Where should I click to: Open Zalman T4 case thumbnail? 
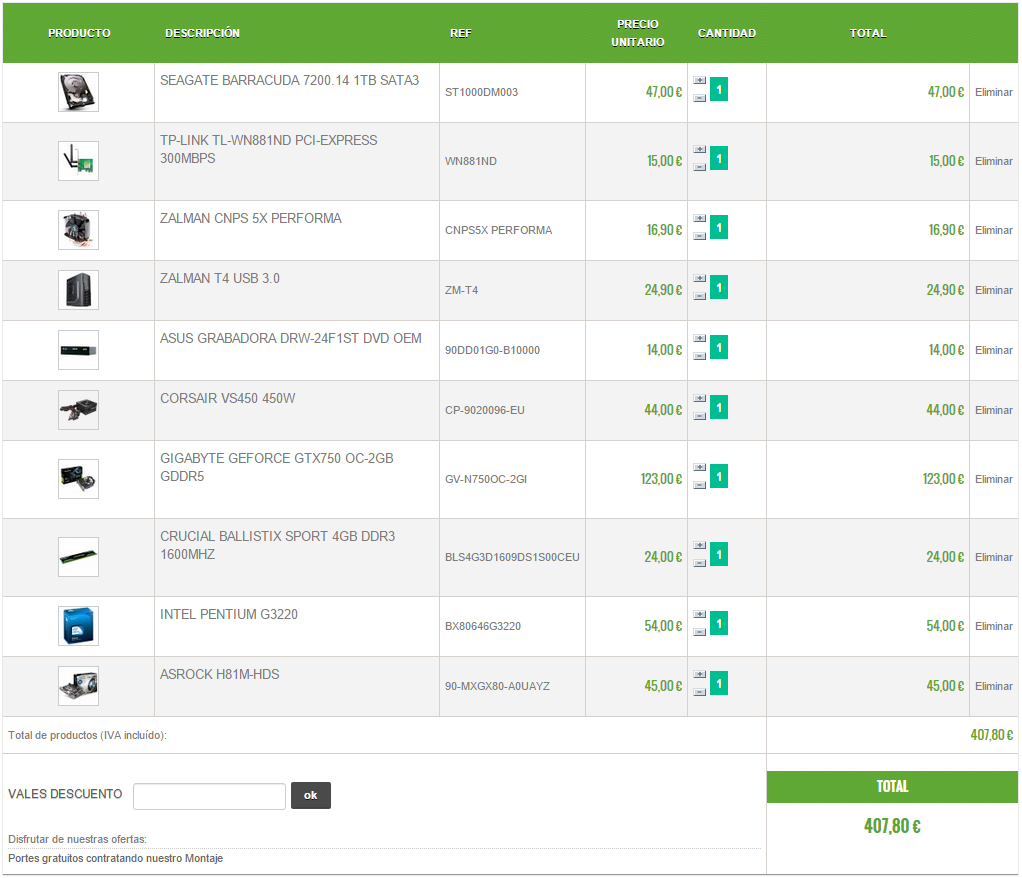78,290
